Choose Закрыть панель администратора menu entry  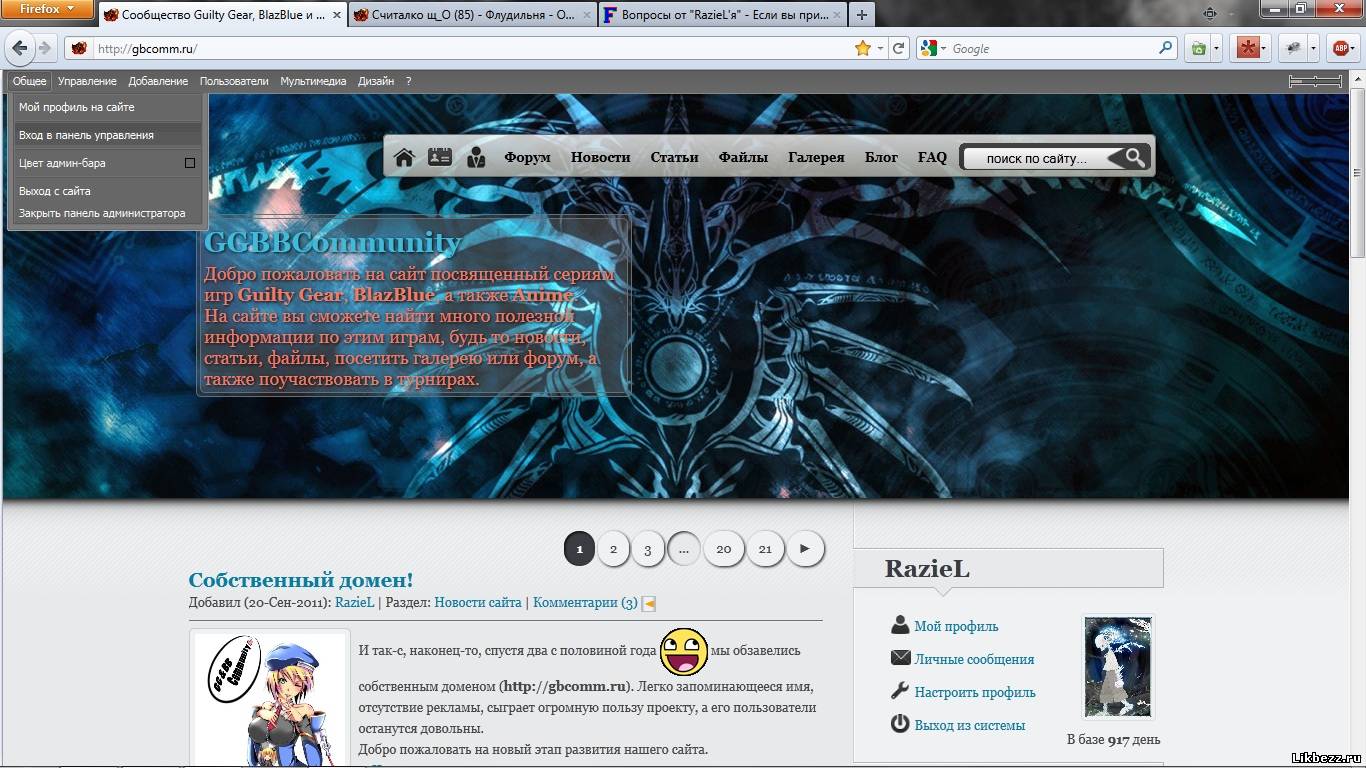(x=105, y=213)
